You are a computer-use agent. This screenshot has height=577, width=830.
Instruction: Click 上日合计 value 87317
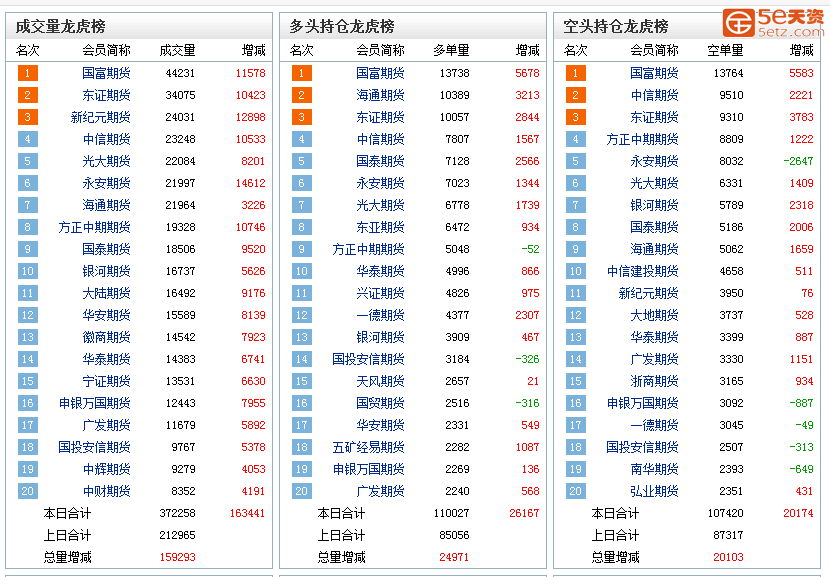tap(728, 535)
